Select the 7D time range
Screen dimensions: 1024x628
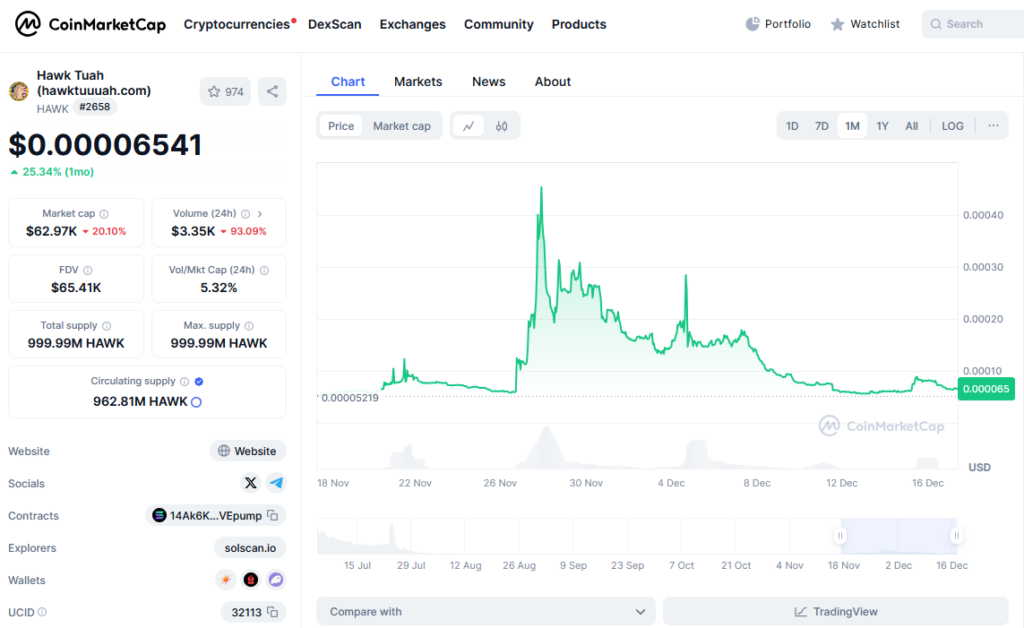[x=822, y=126]
